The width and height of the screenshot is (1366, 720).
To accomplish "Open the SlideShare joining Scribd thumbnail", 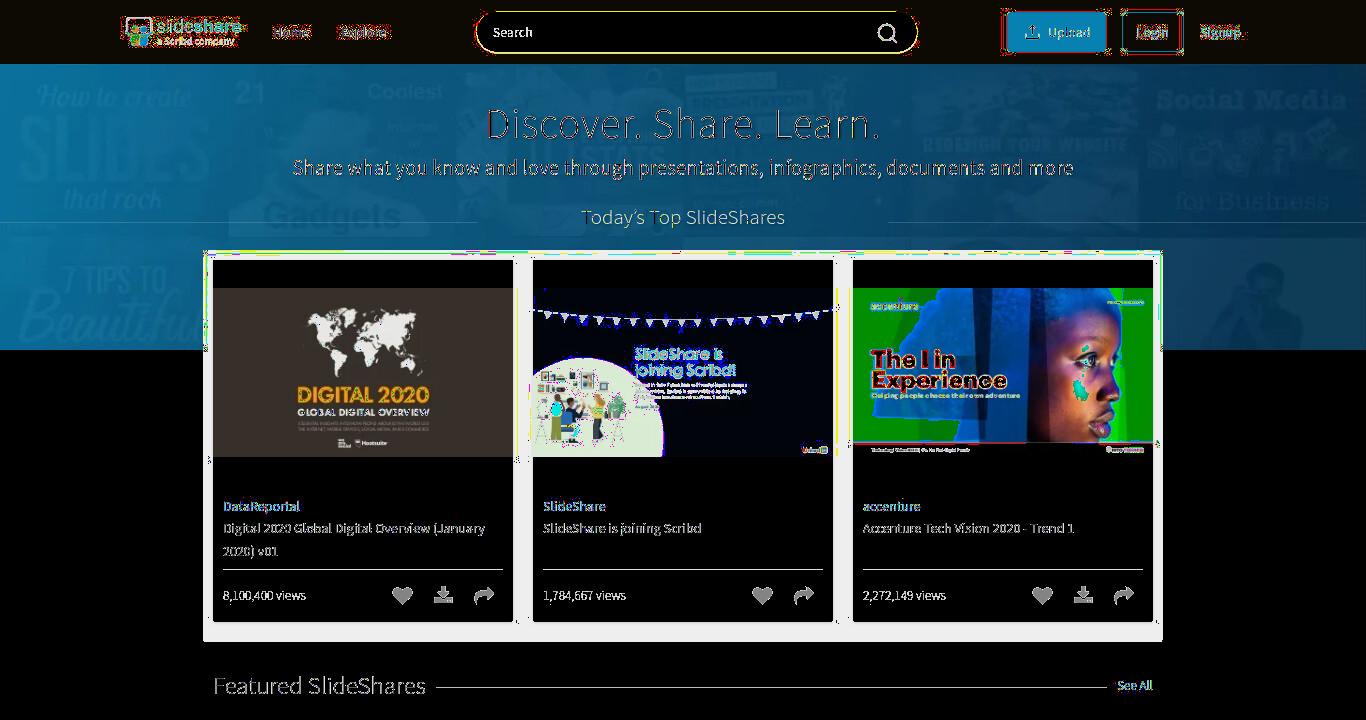I will [683, 372].
